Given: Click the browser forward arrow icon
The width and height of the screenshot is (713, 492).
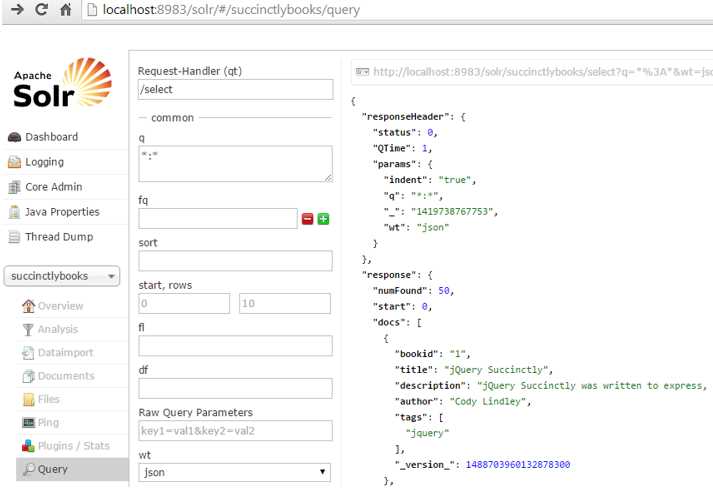Looking at the screenshot, I should [x=17, y=9].
